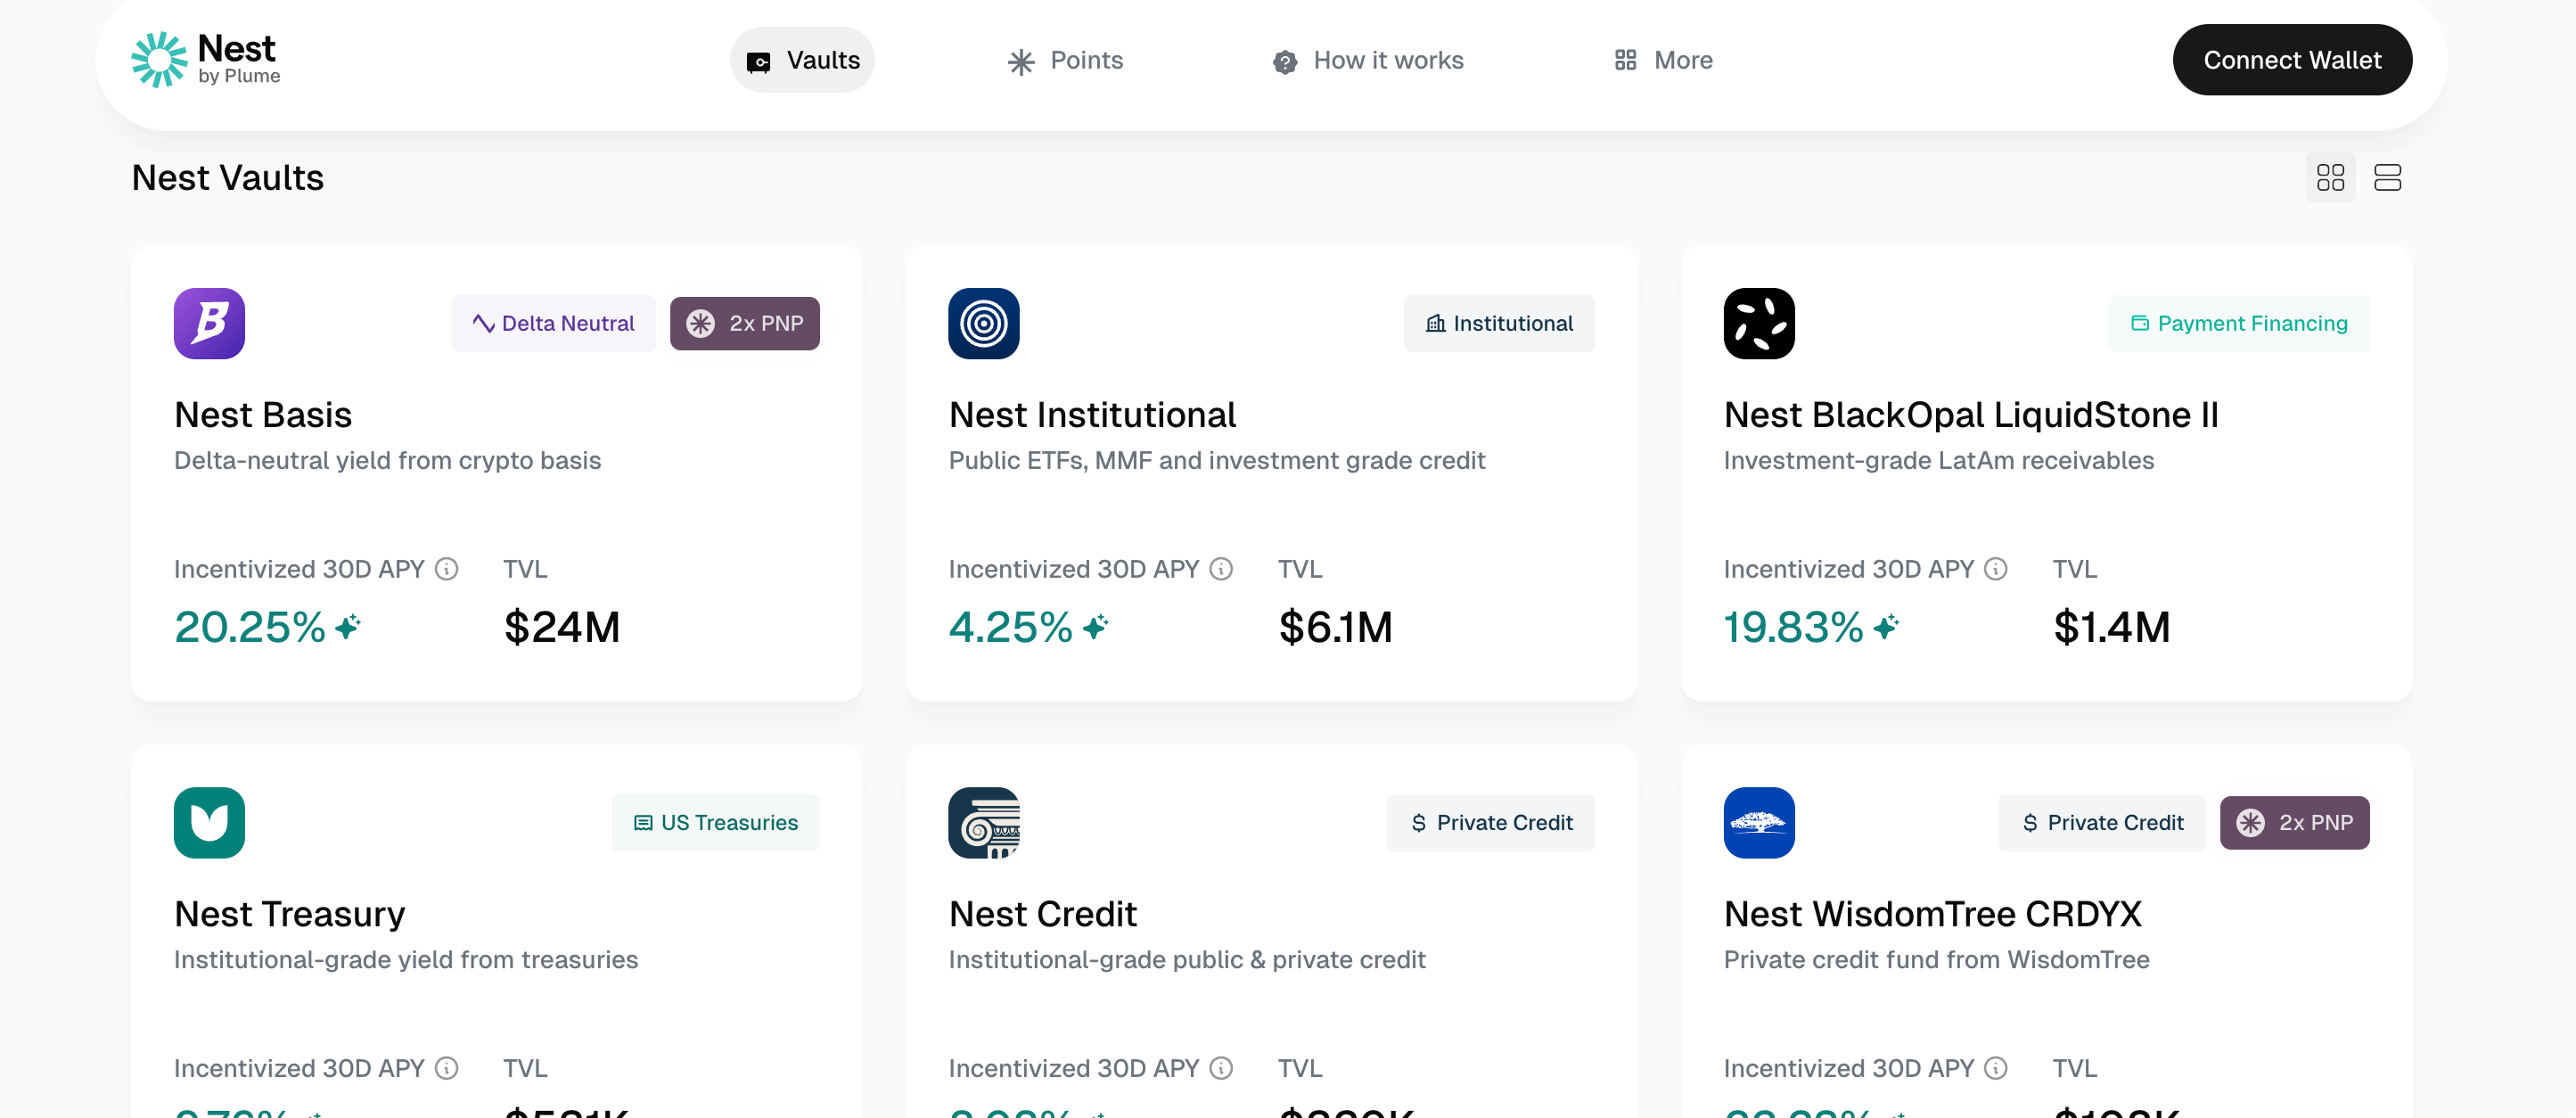This screenshot has width=2576, height=1118.
Task: Click the Nest by Plume logo
Action: tap(206, 60)
